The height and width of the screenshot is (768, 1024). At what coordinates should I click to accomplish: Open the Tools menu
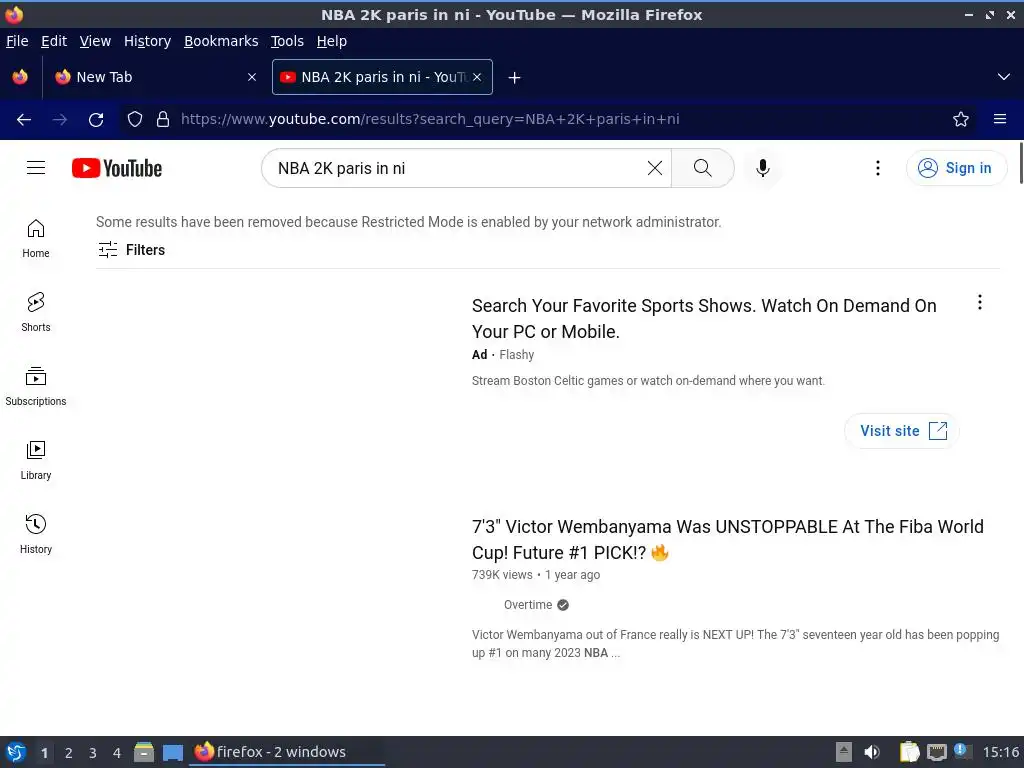click(287, 41)
